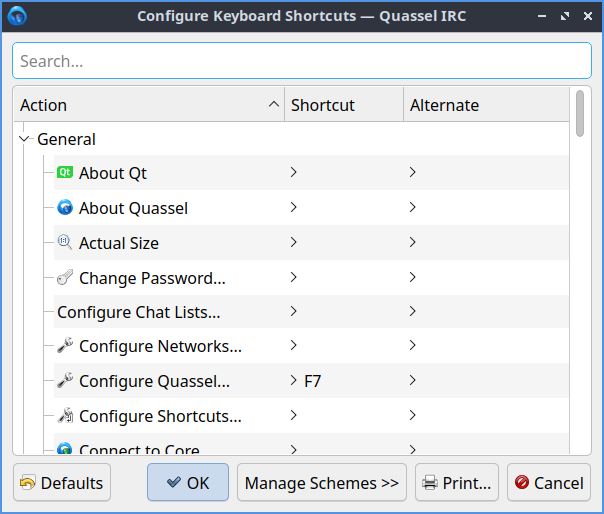Expand the F7 shortcut for Configure Quassel
The height and width of the screenshot is (514, 604).
click(294, 381)
